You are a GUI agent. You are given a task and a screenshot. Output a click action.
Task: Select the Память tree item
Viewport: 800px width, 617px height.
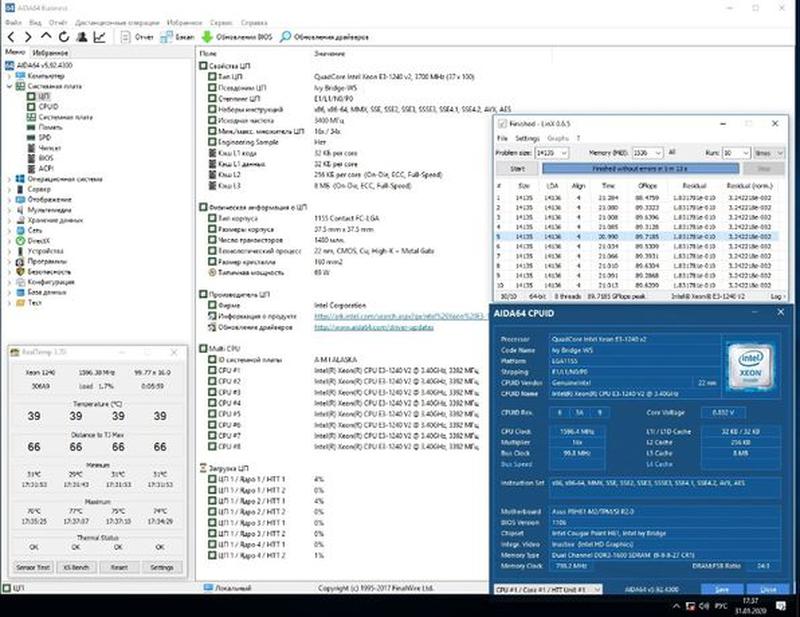[x=44, y=127]
